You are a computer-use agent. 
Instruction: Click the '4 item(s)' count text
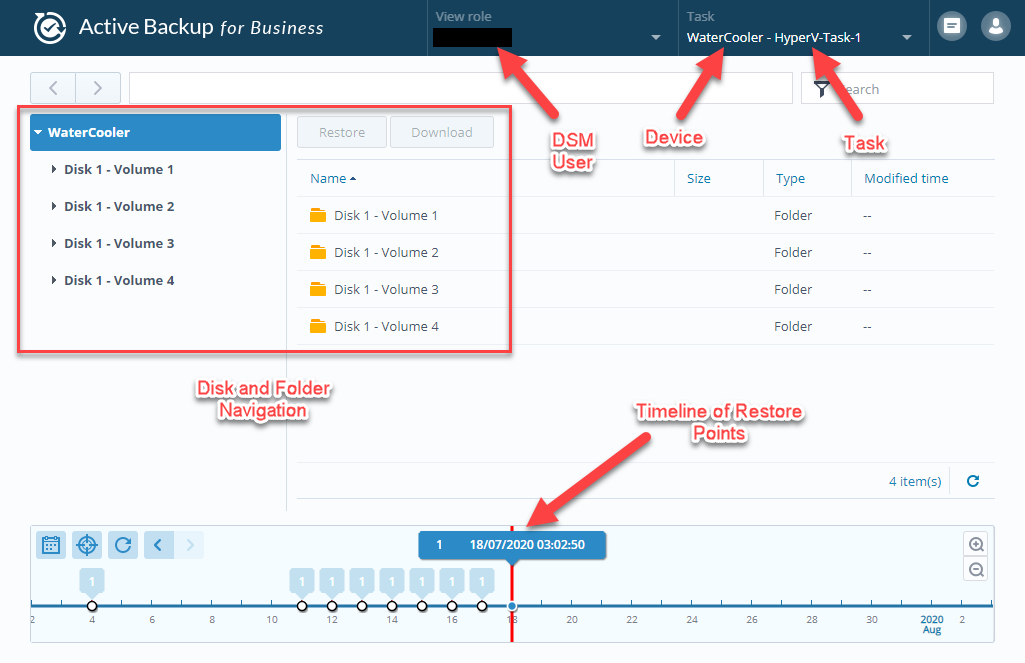tap(915, 481)
